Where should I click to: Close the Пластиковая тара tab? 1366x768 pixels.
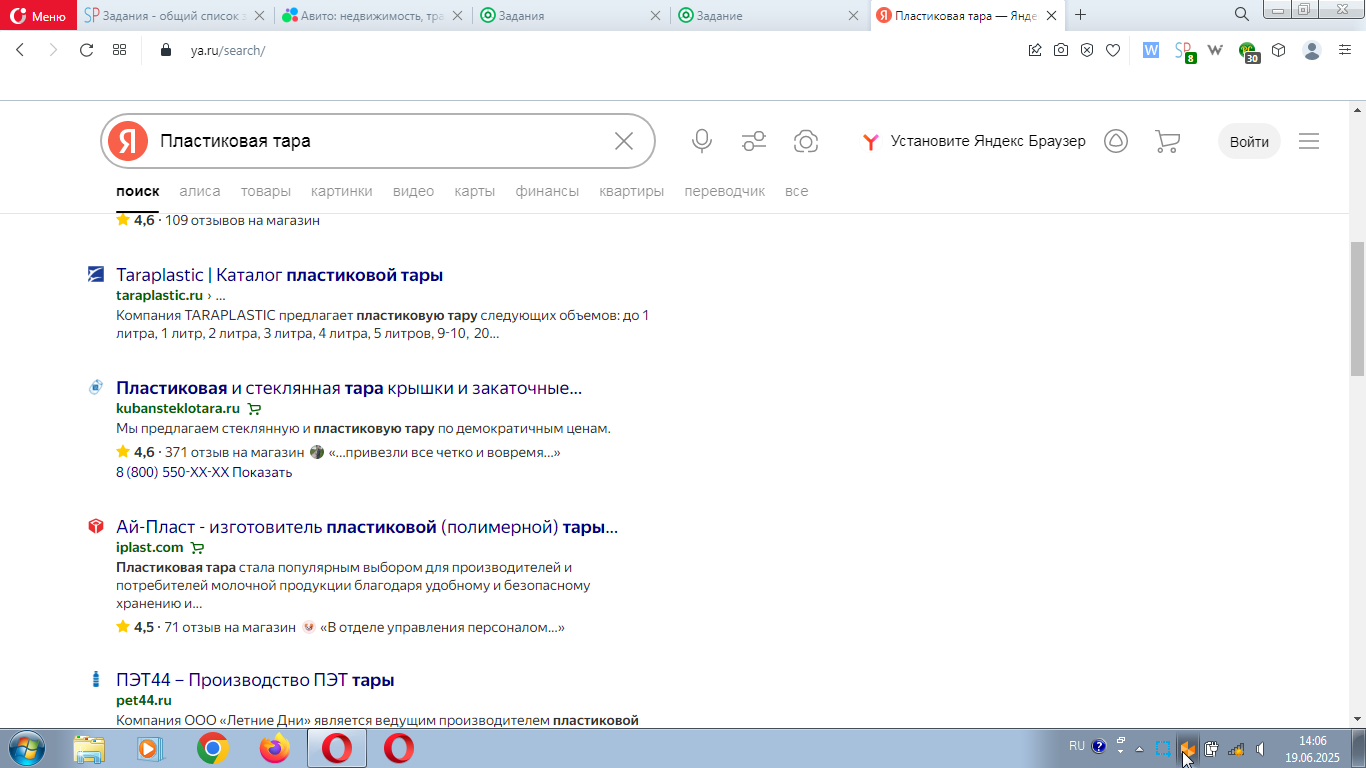click(x=1051, y=15)
